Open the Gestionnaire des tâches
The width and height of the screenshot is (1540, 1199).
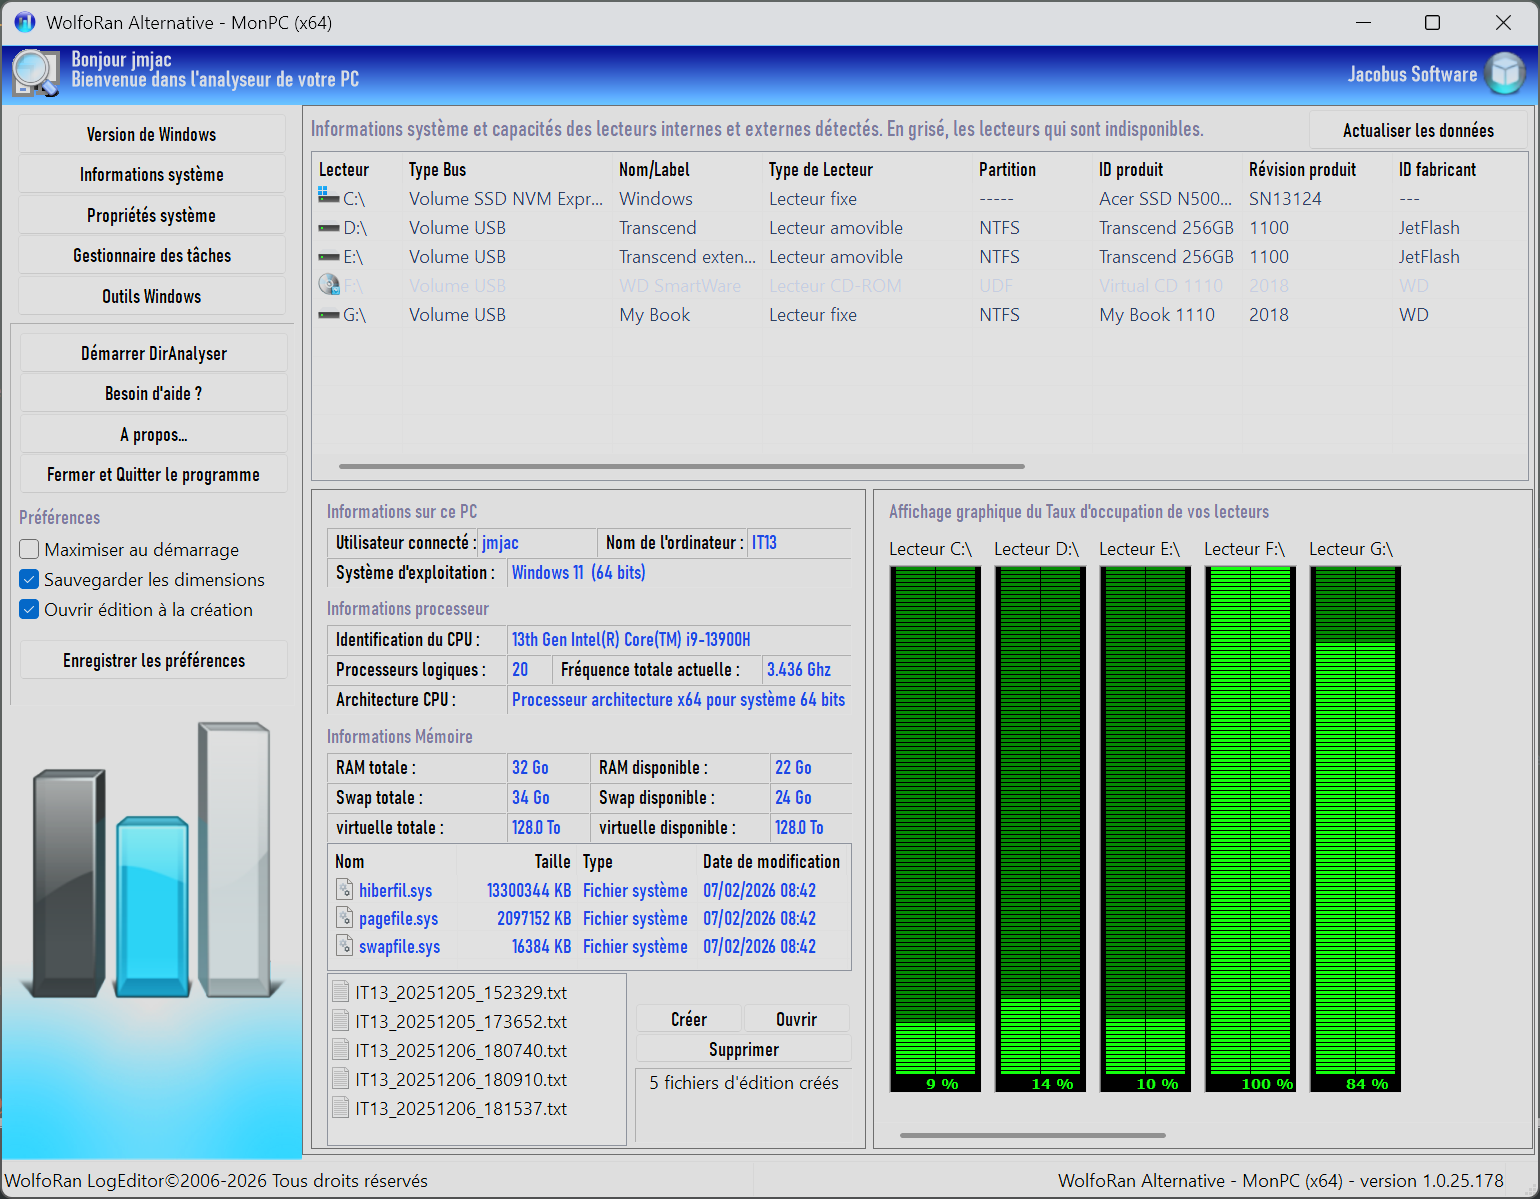pos(152,256)
